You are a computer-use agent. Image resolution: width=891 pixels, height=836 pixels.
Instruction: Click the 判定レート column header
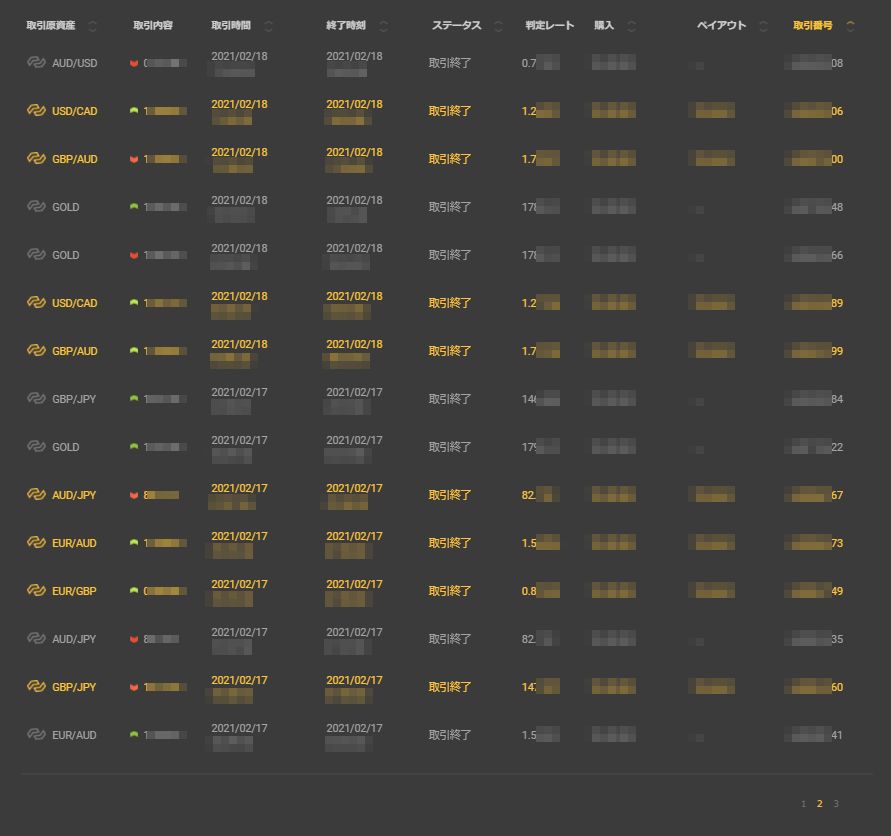click(549, 26)
